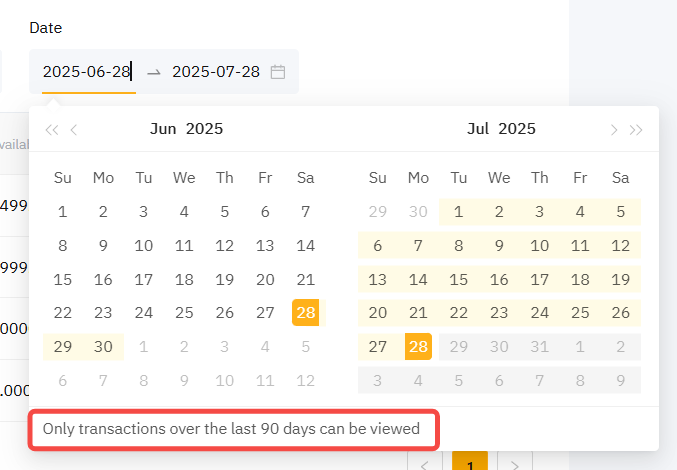Choose July 4 in the right calendar

click(580, 211)
